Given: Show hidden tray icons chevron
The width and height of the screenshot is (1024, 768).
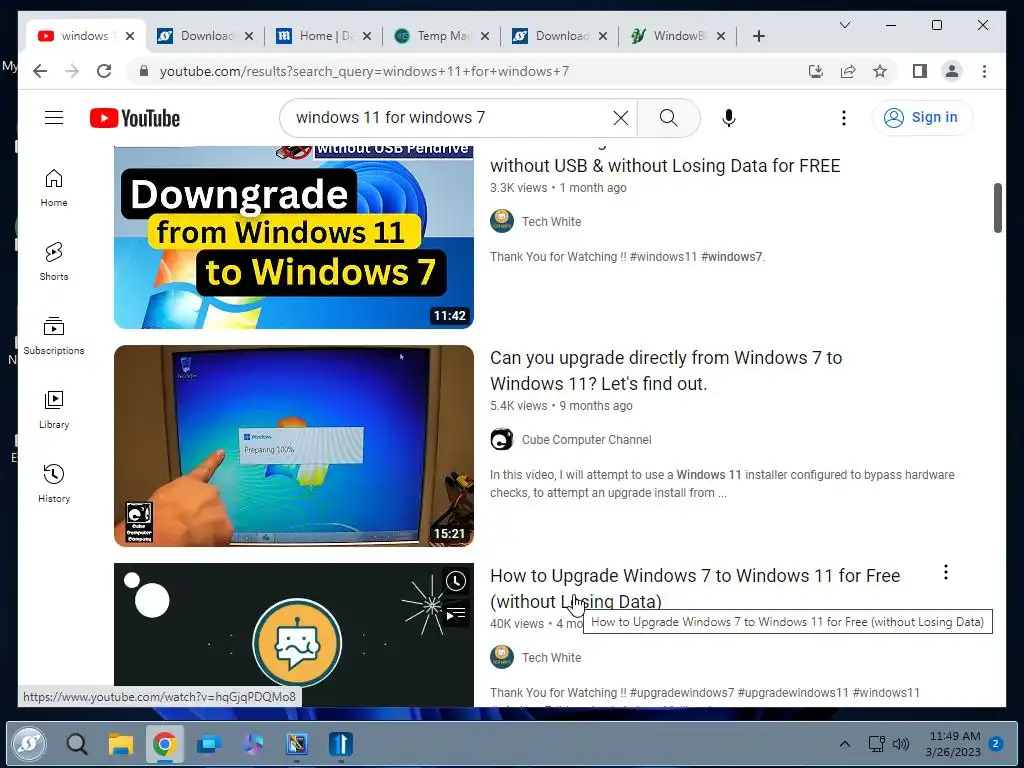Looking at the screenshot, I should click(844, 744).
